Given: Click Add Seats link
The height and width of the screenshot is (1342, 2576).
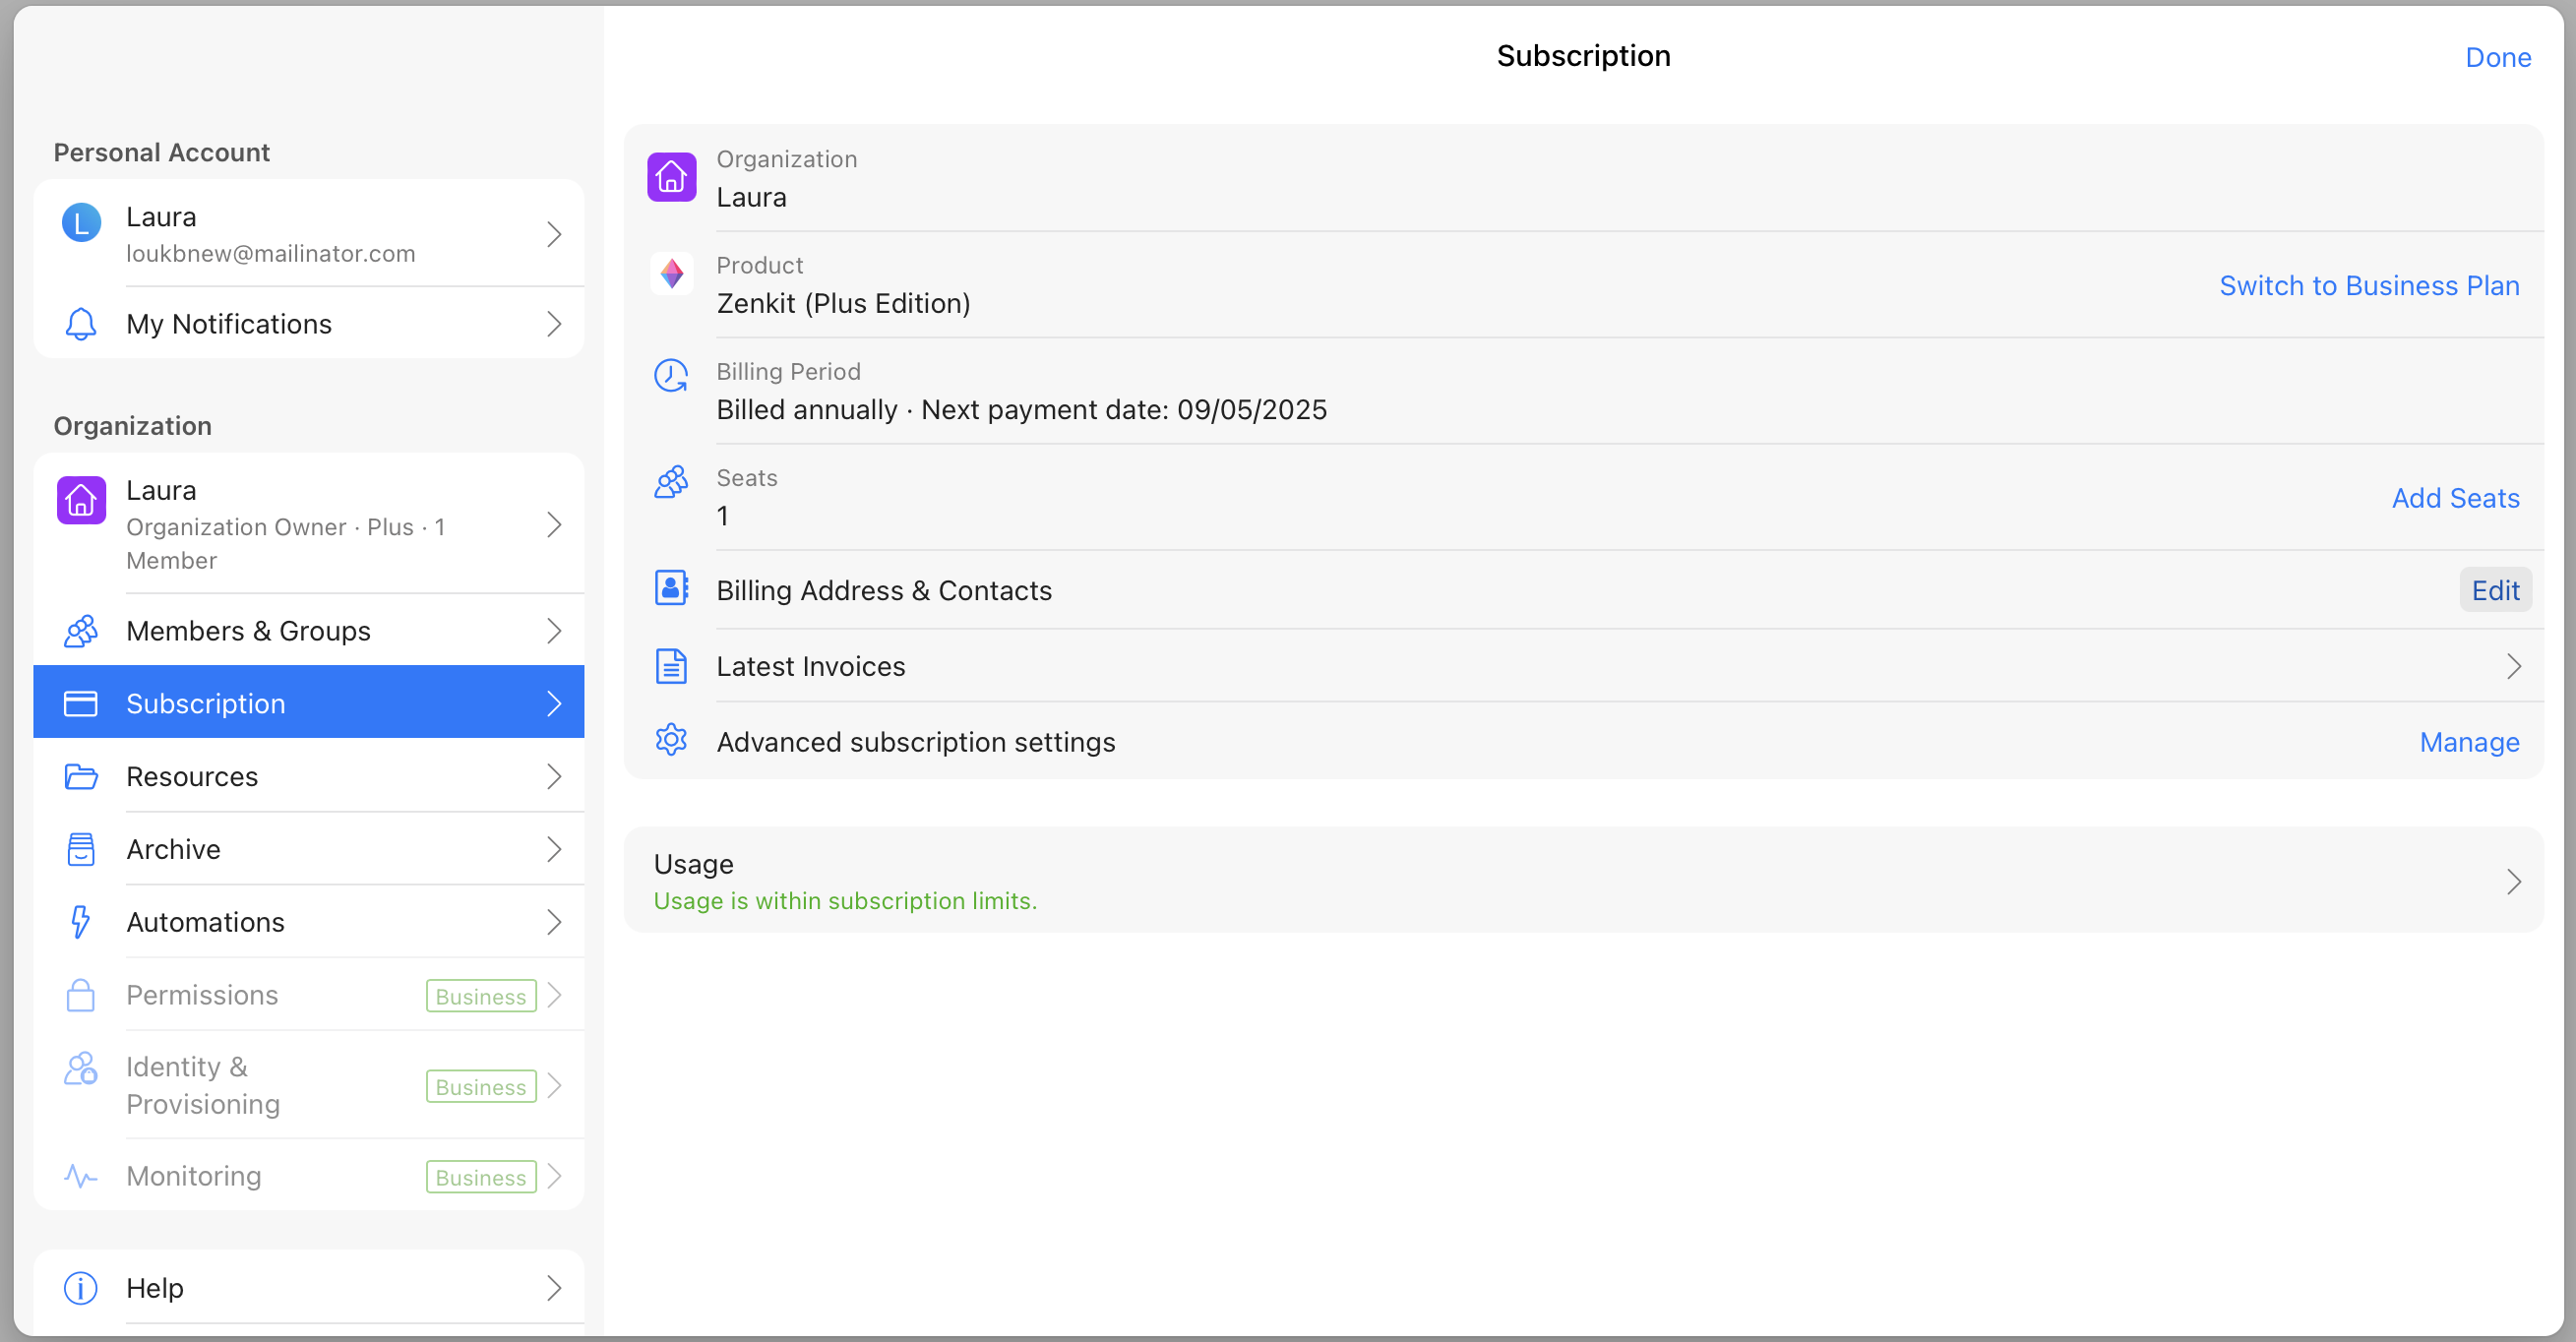Looking at the screenshot, I should coord(2454,498).
